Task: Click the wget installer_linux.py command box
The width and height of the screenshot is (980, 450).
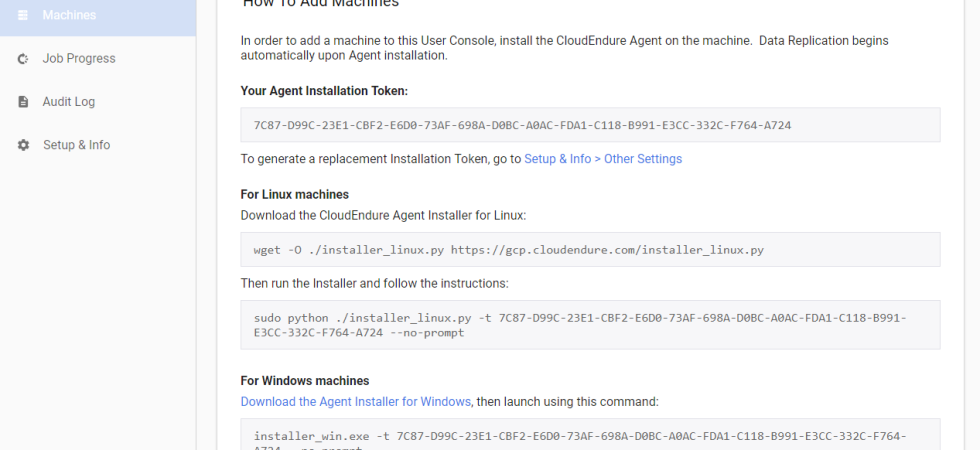Action: [x=590, y=250]
